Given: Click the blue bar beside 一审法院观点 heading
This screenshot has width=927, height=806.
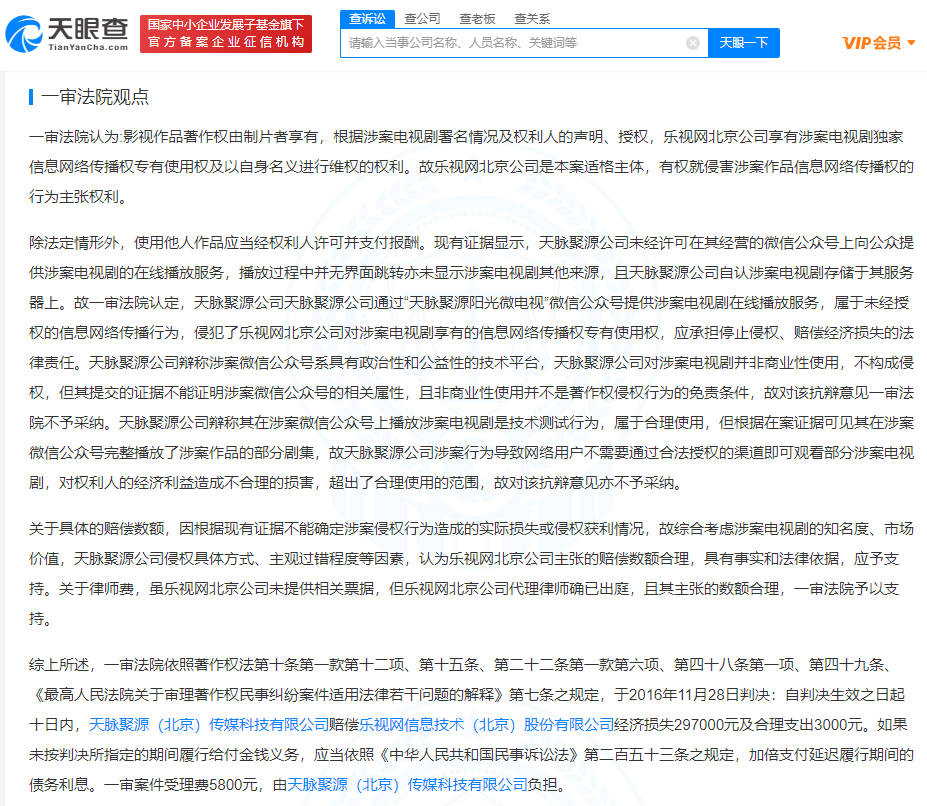Looking at the screenshot, I should [32, 97].
